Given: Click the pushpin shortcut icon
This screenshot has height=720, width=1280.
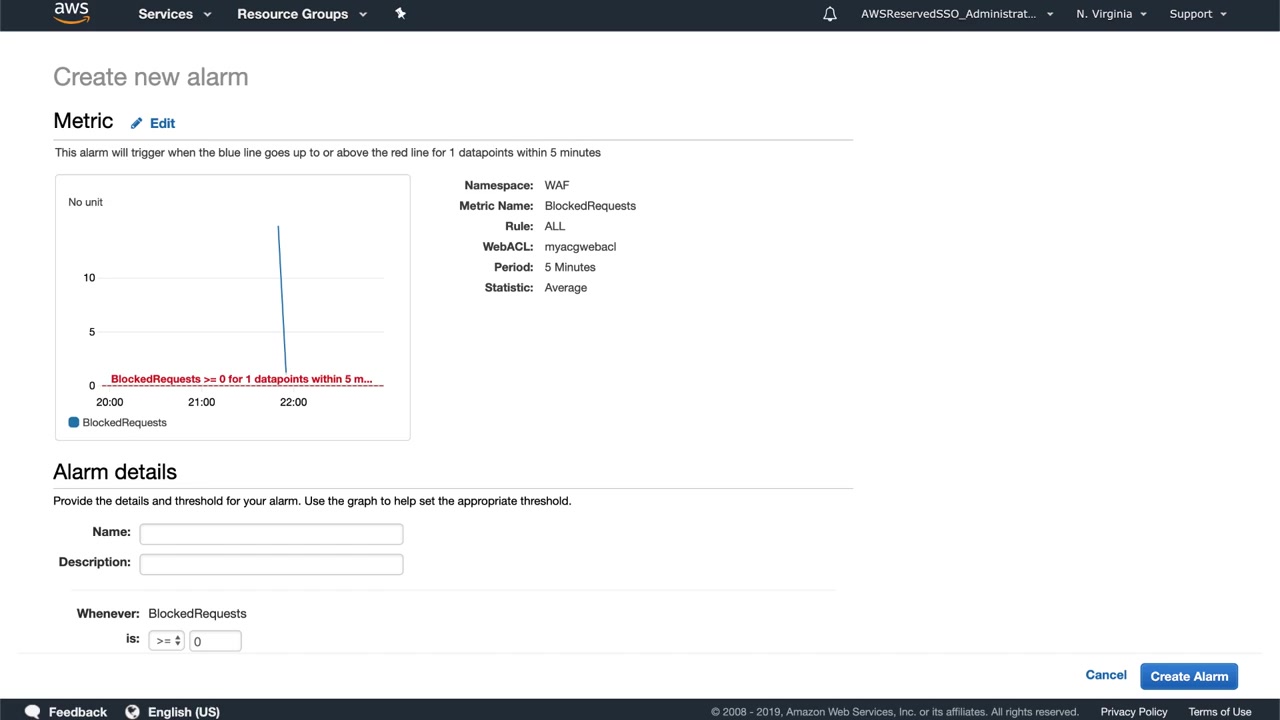Looking at the screenshot, I should [400, 13].
